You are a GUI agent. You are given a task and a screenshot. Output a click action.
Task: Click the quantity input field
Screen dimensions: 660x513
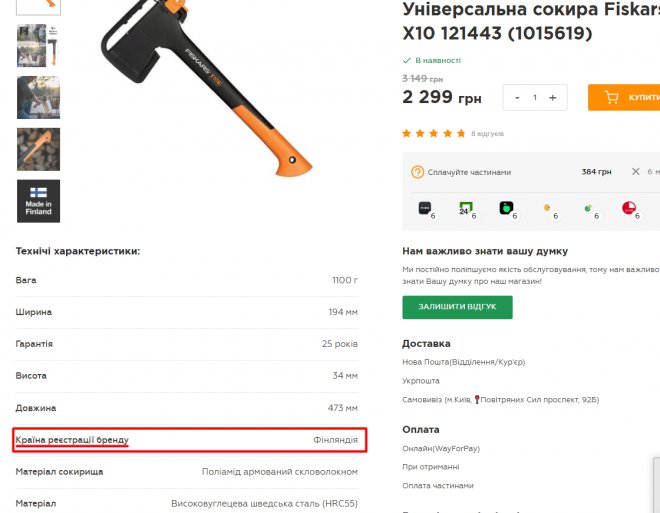point(535,98)
